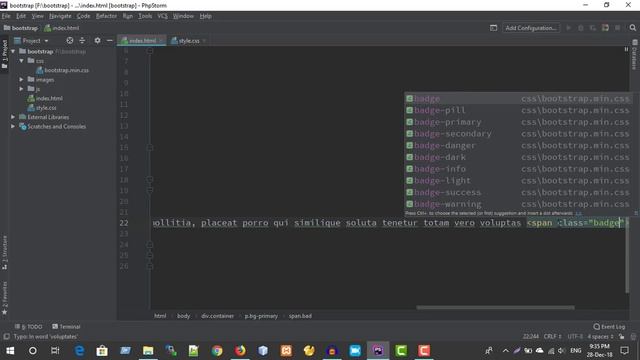Open Project panel settings gear

(x=97, y=40)
